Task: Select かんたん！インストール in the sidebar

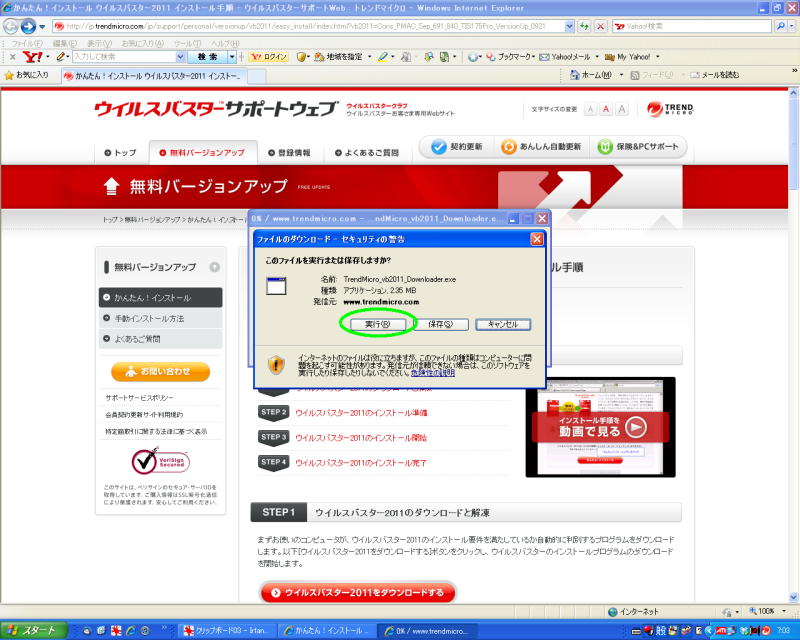Action: (x=161, y=298)
